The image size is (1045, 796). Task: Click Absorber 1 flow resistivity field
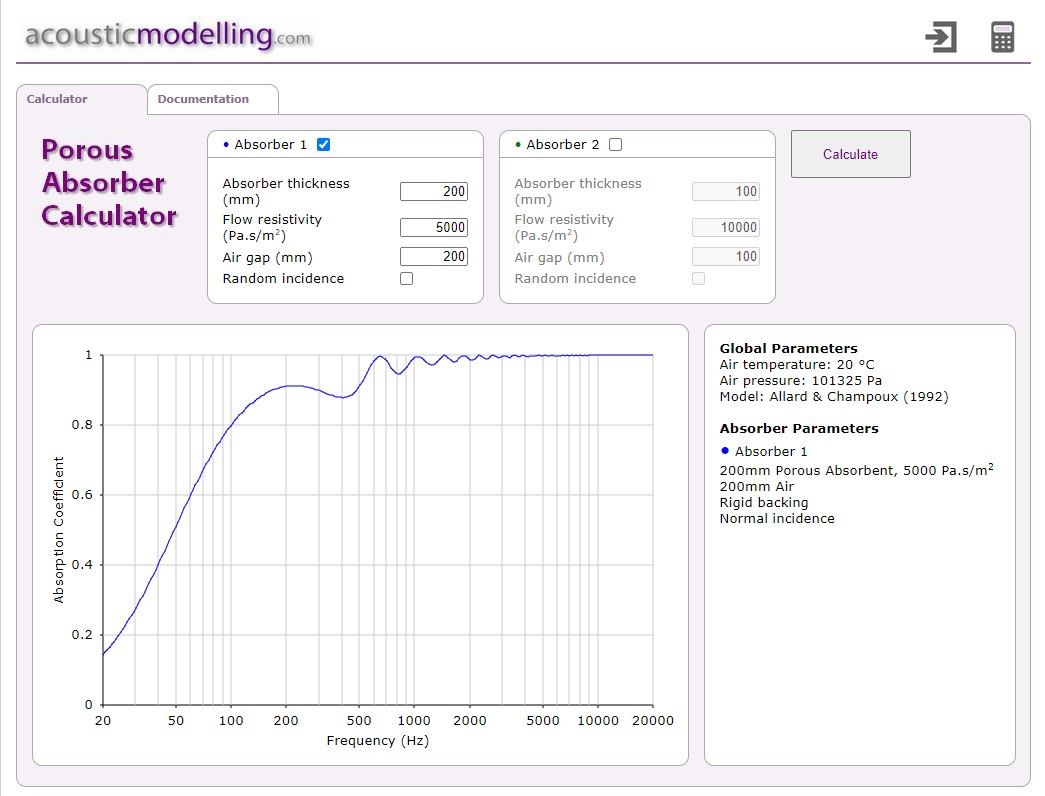click(x=434, y=227)
